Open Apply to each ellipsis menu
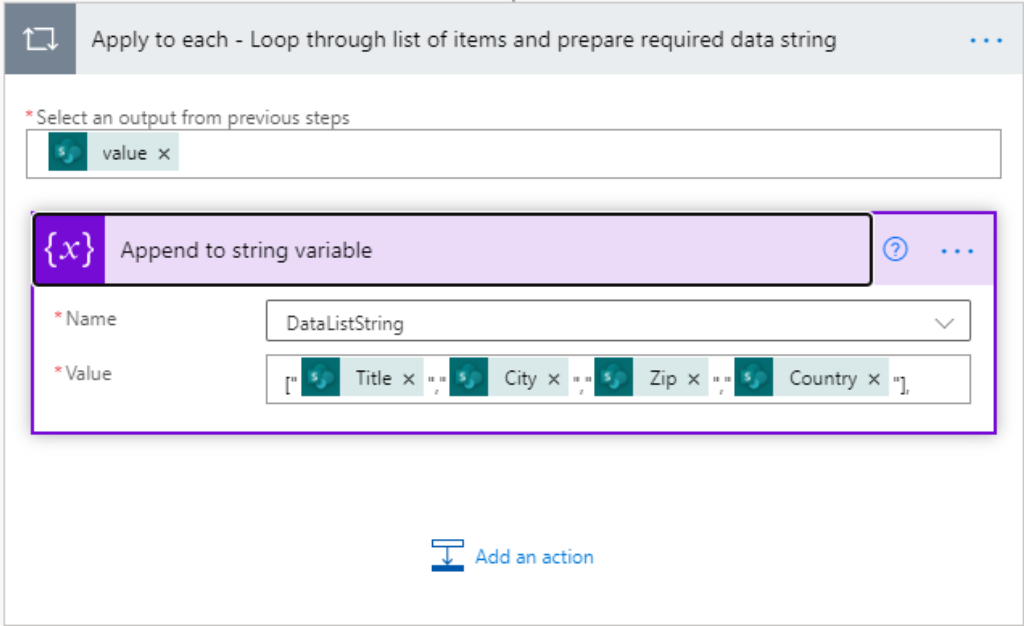 coord(985,40)
